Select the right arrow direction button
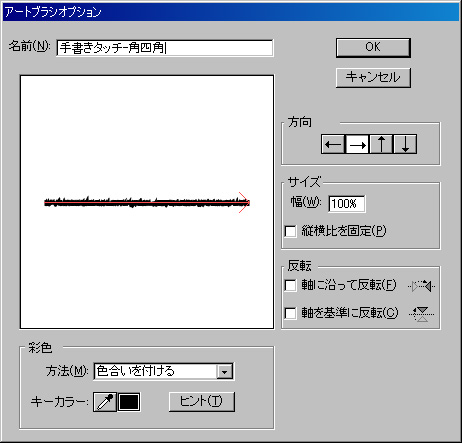Image resolution: width=462 pixels, height=443 pixels. click(357, 144)
